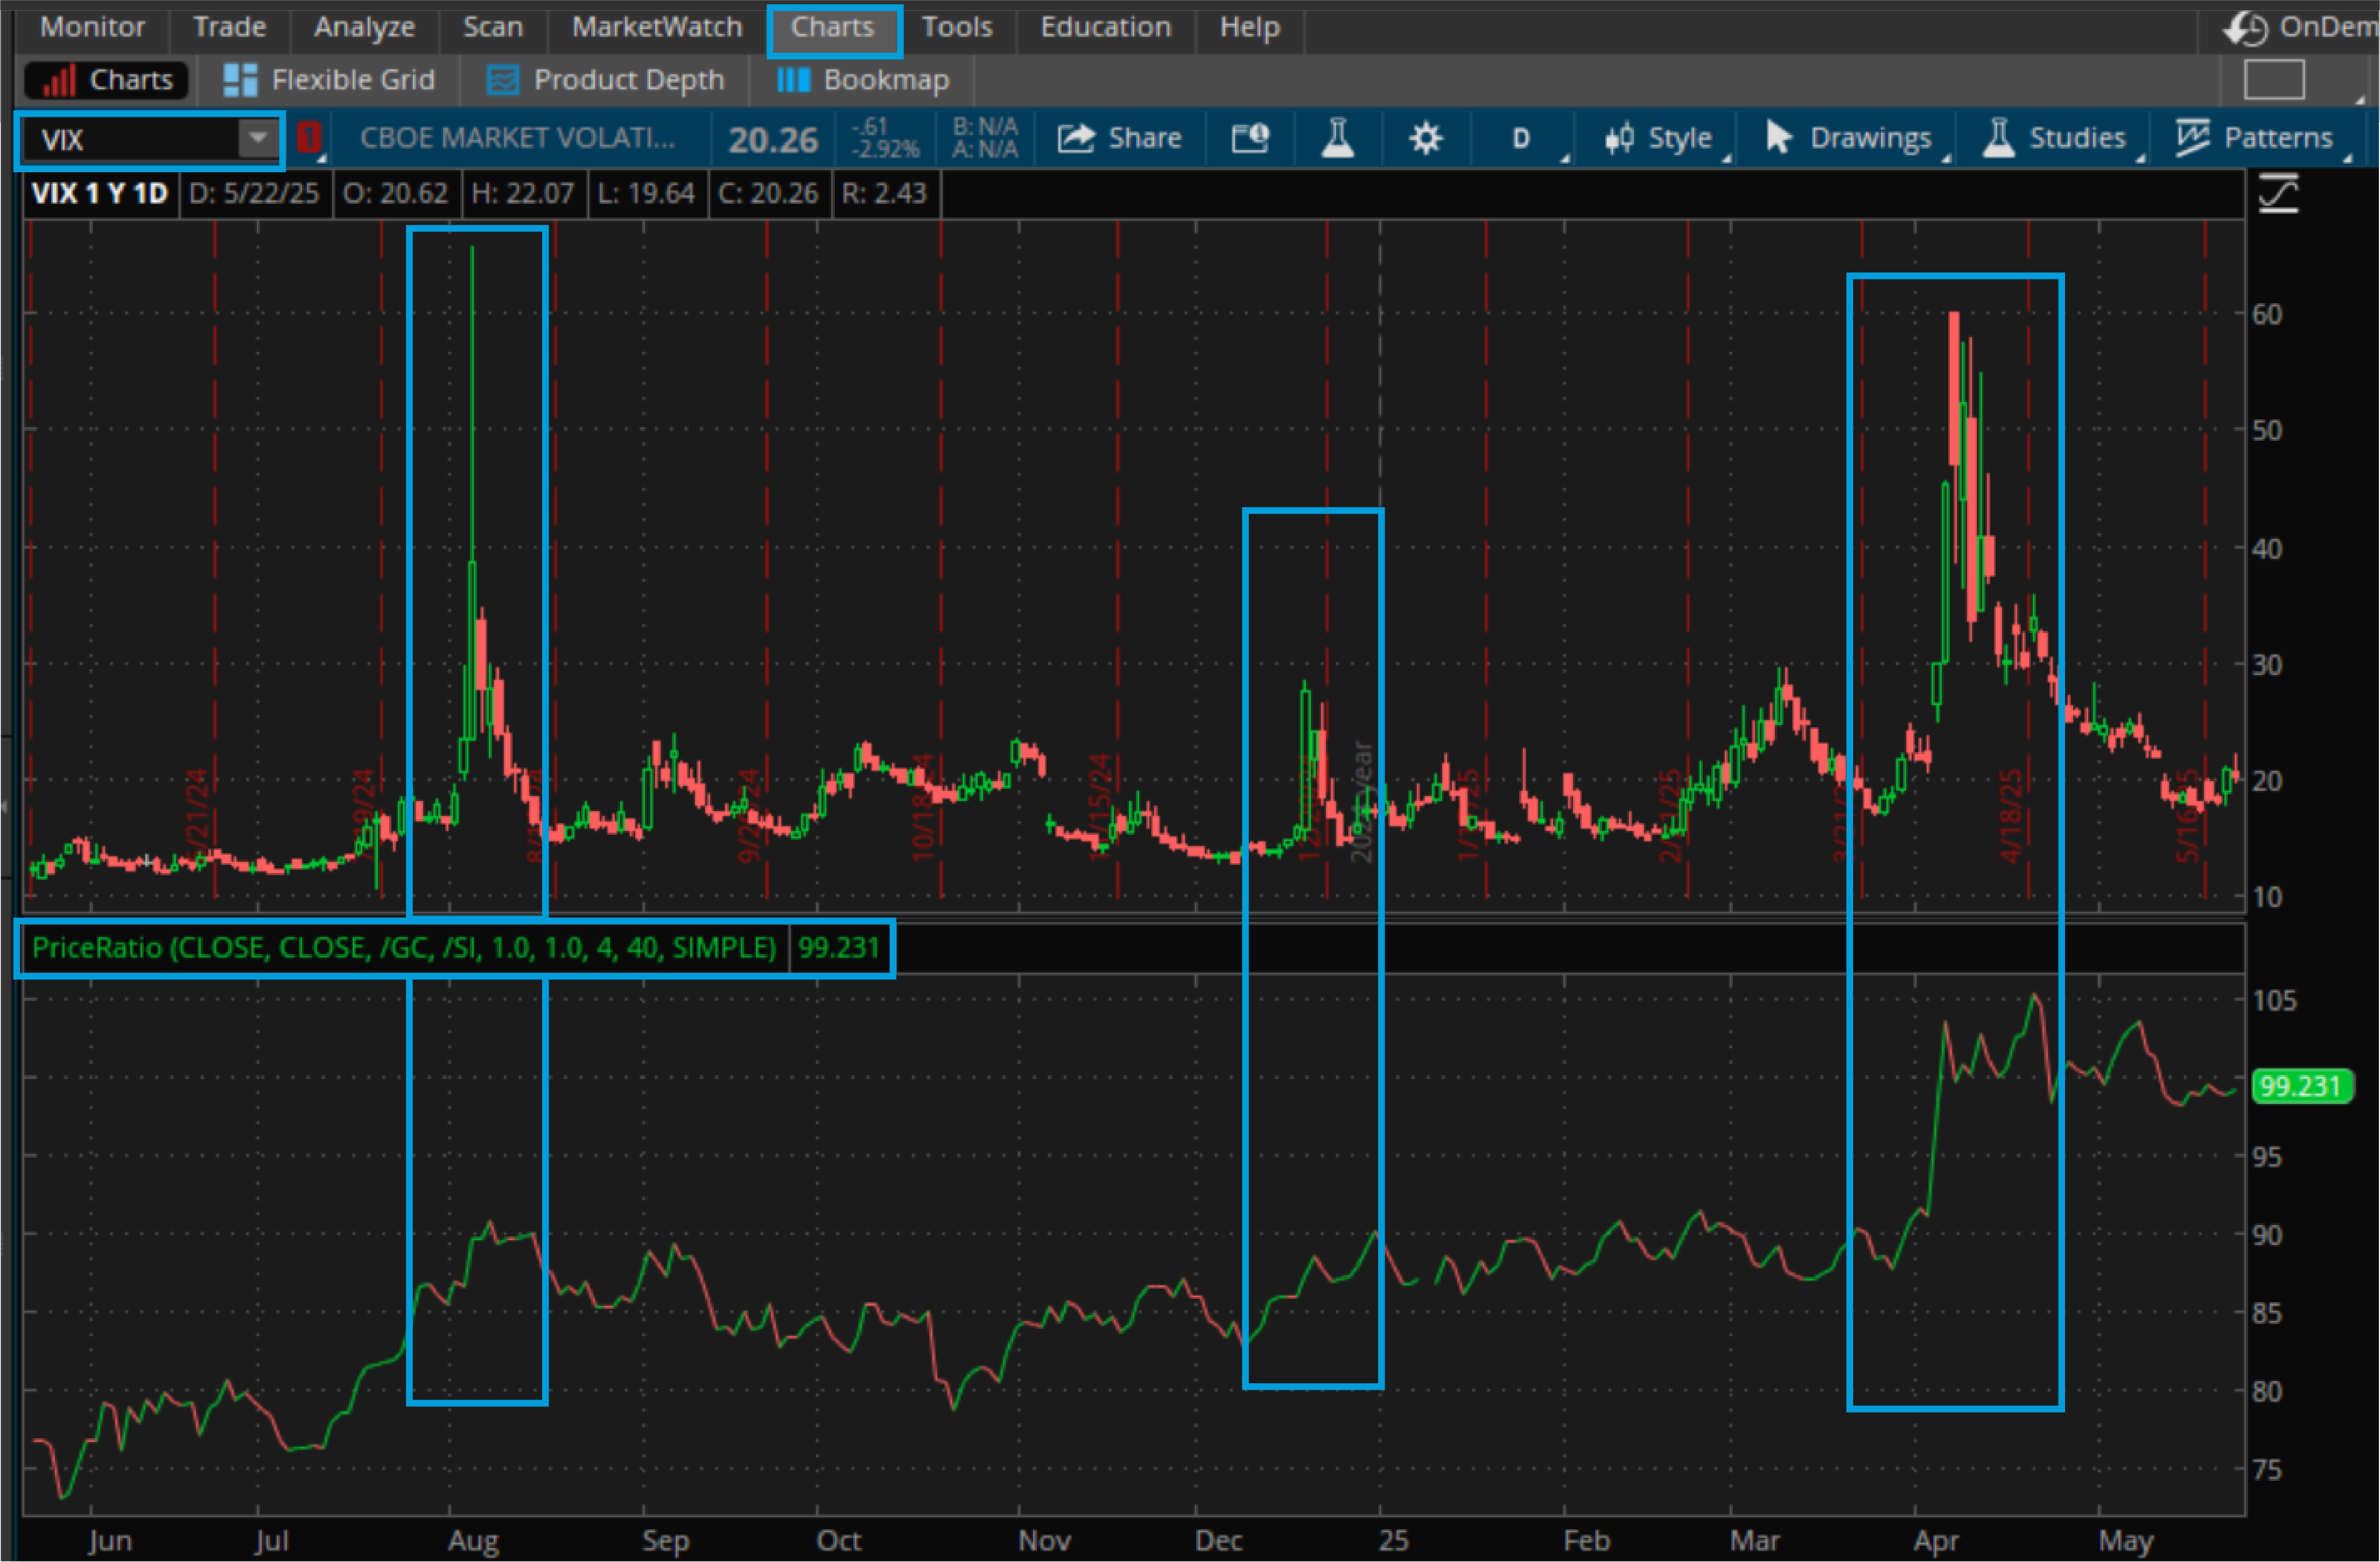The width and height of the screenshot is (2380, 1562).
Task: Click the last price 20.26
Action: (x=773, y=139)
